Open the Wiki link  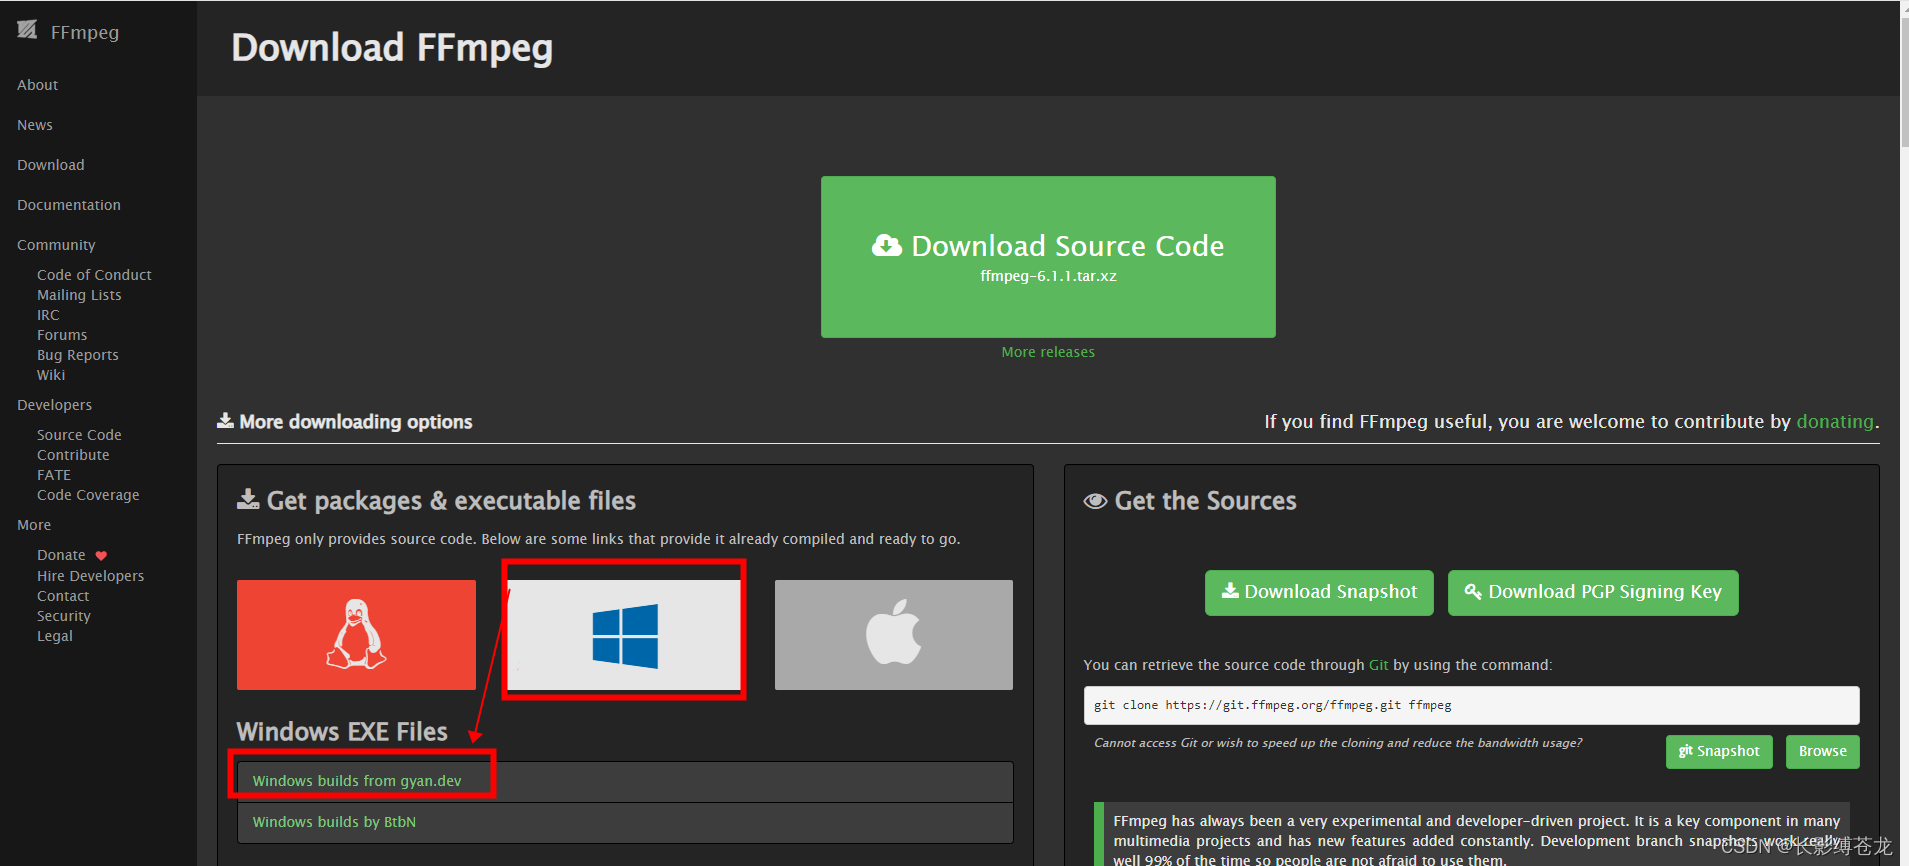point(51,375)
